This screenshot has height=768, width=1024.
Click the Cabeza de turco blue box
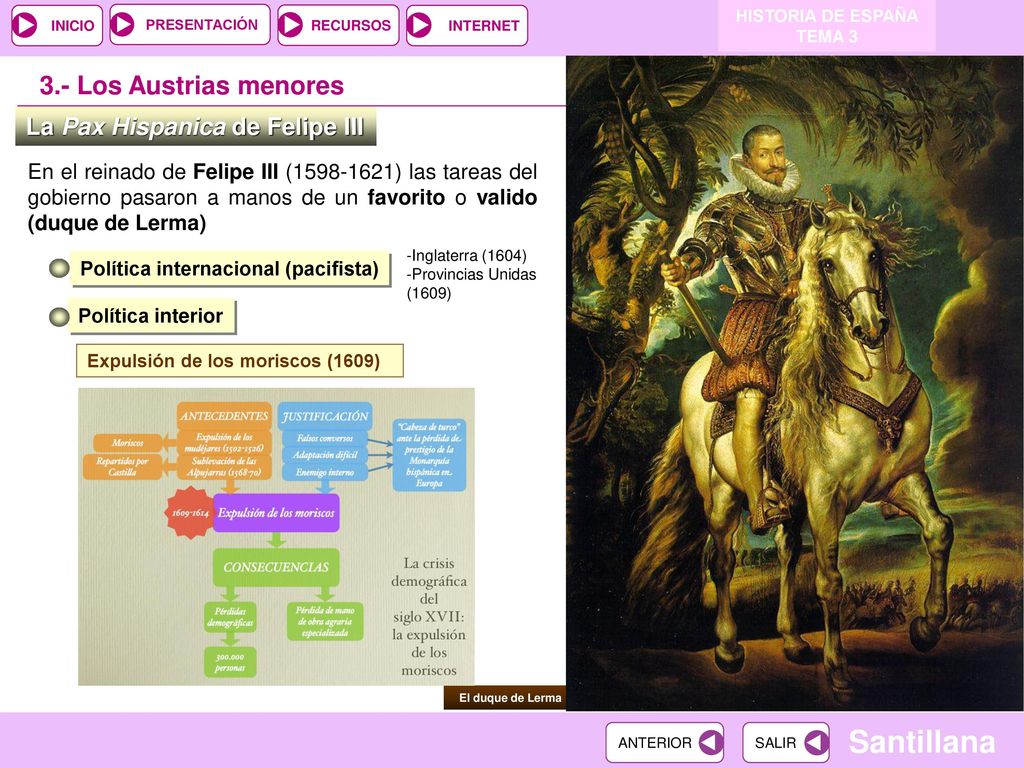(x=429, y=455)
